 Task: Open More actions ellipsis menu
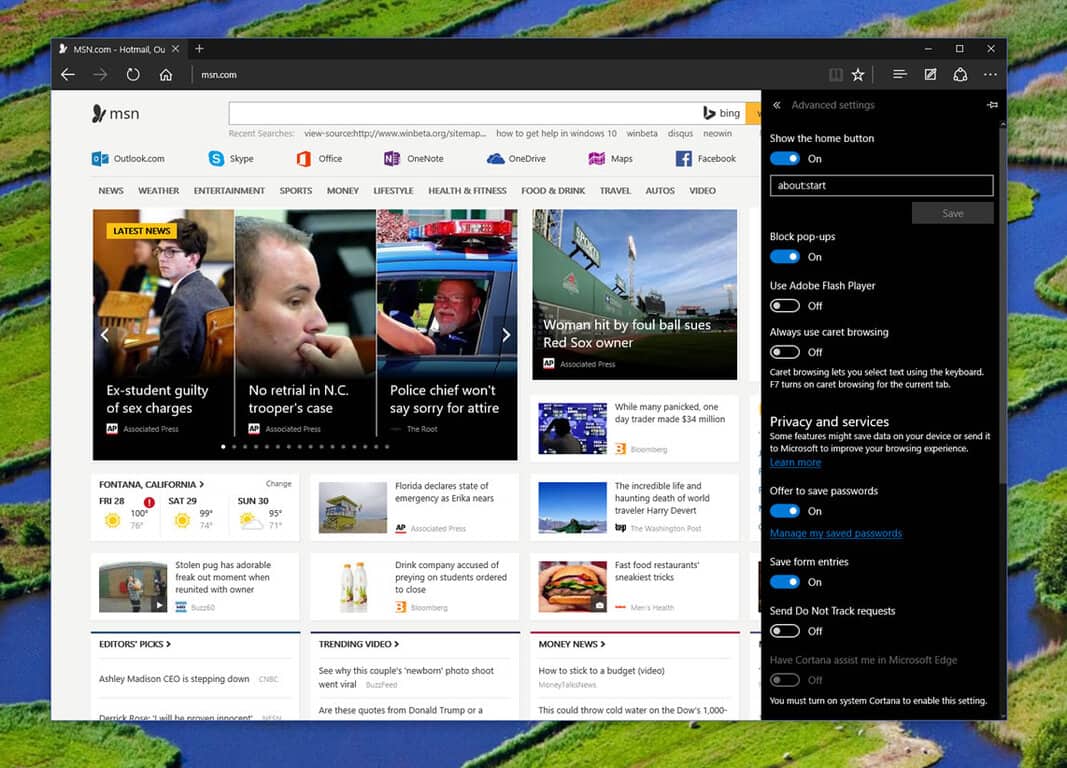click(x=990, y=75)
